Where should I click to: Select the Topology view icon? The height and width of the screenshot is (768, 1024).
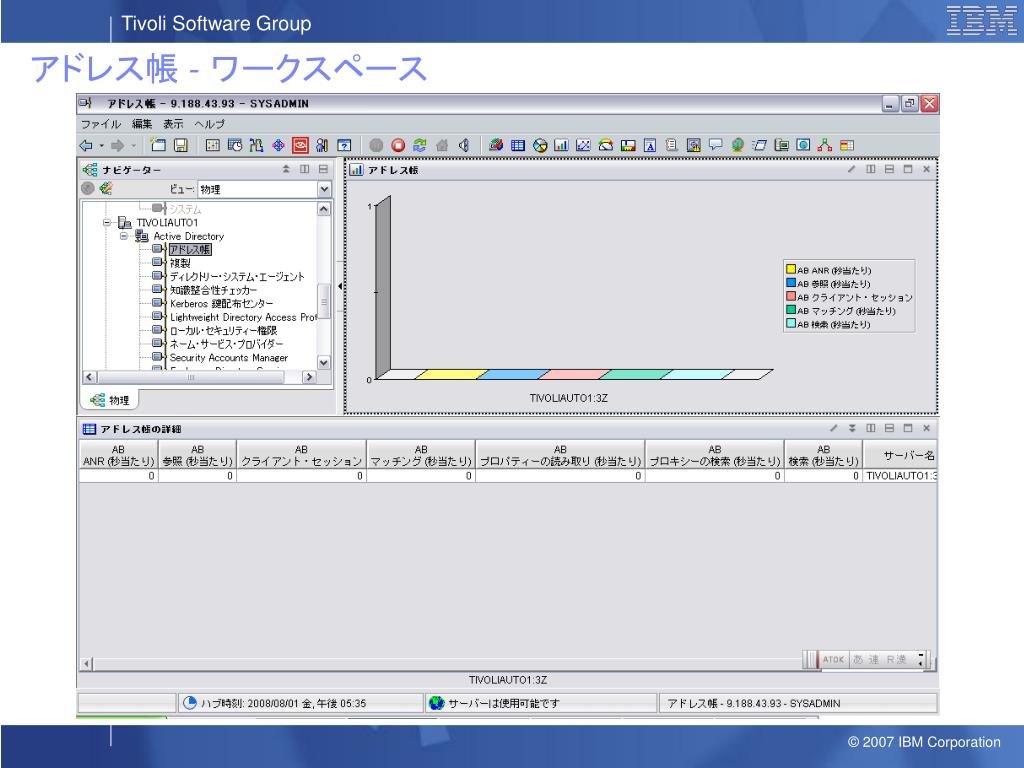[x=825, y=145]
